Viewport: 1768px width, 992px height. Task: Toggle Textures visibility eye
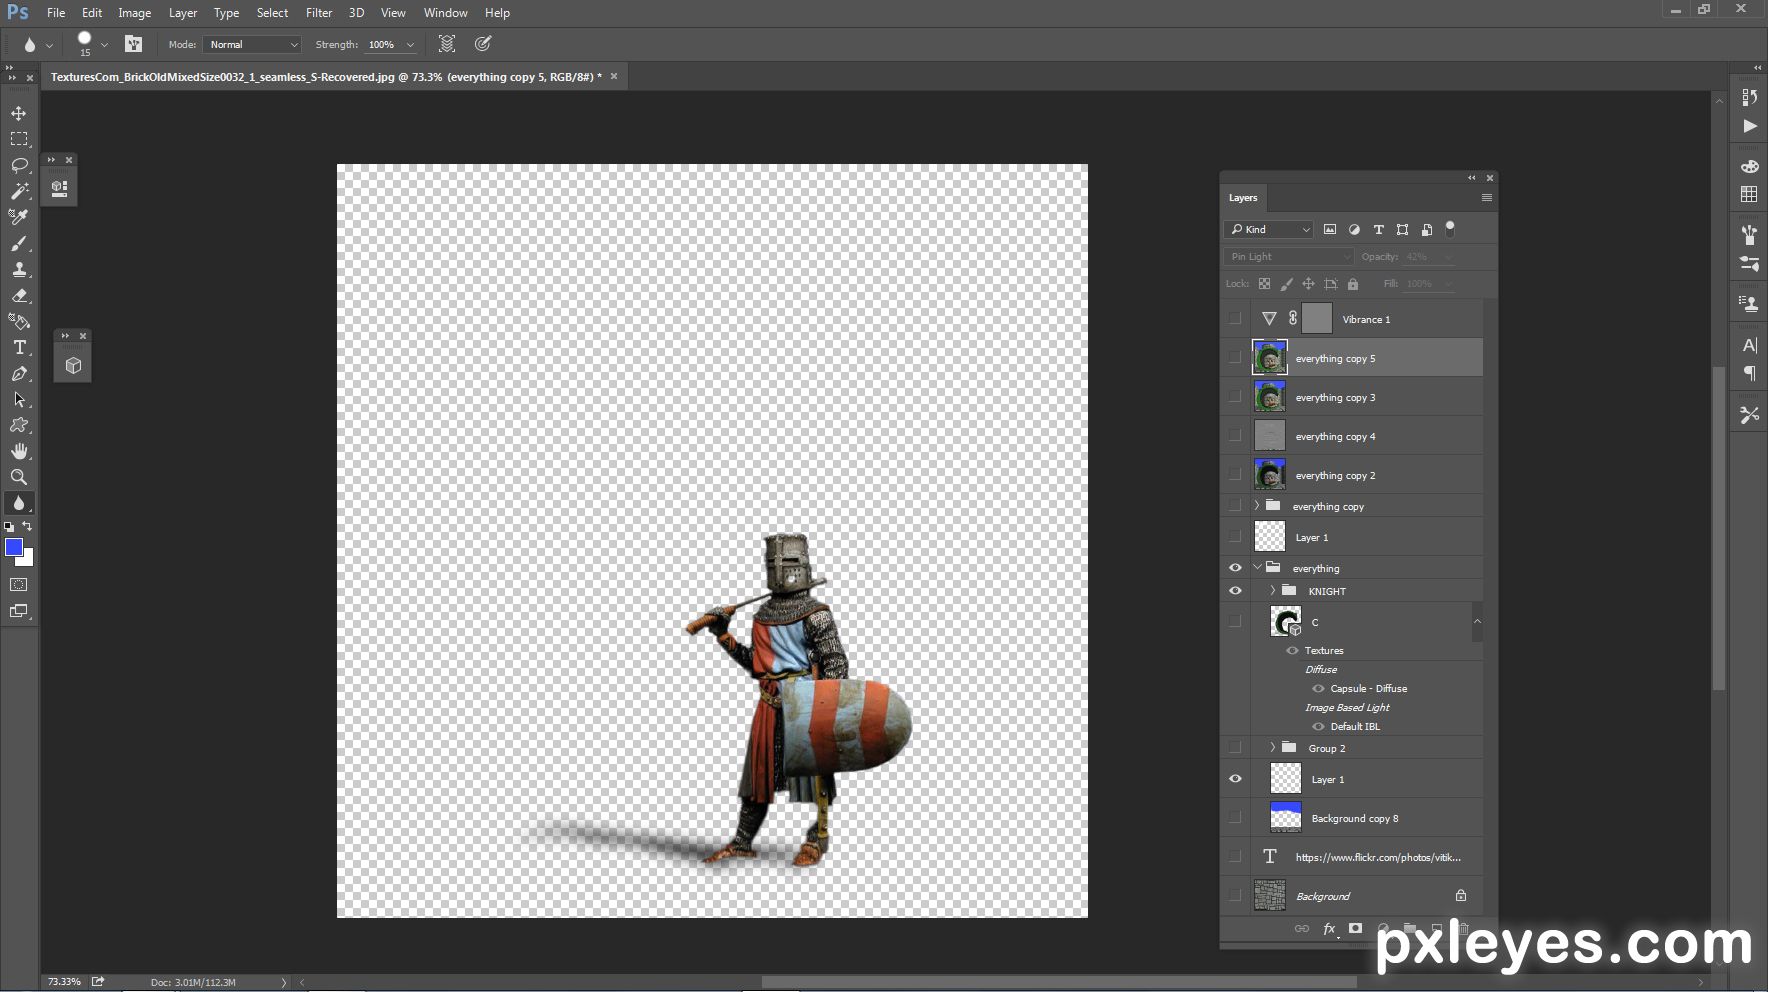coord(1292,651)
